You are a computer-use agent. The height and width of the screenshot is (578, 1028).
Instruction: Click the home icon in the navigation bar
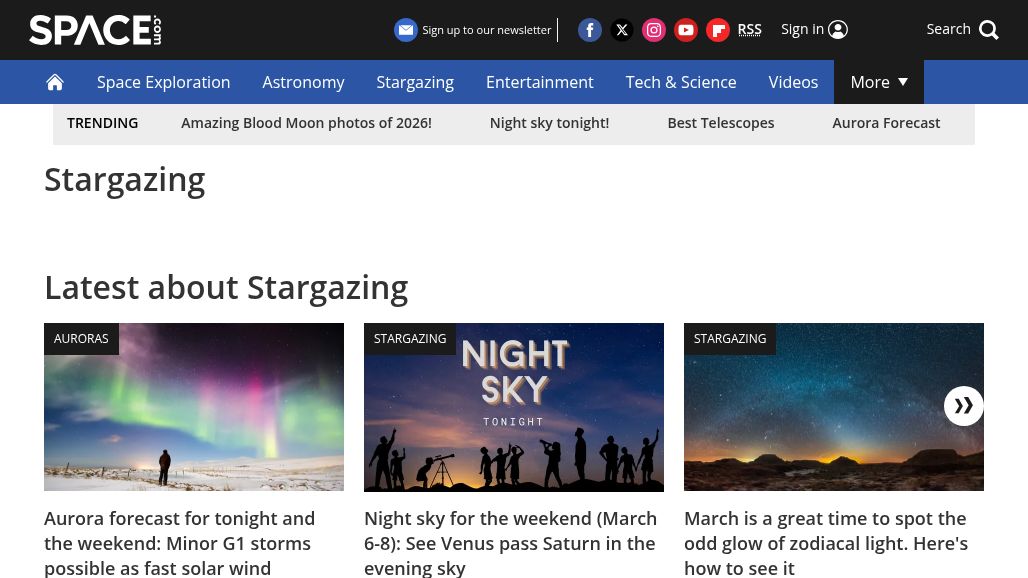tap(55, 82)
